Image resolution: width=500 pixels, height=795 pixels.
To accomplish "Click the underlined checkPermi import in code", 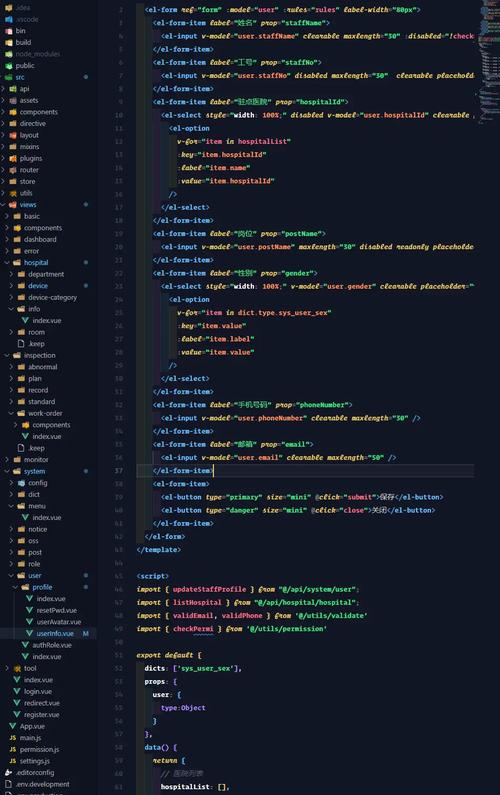I will tap(193, 629).
